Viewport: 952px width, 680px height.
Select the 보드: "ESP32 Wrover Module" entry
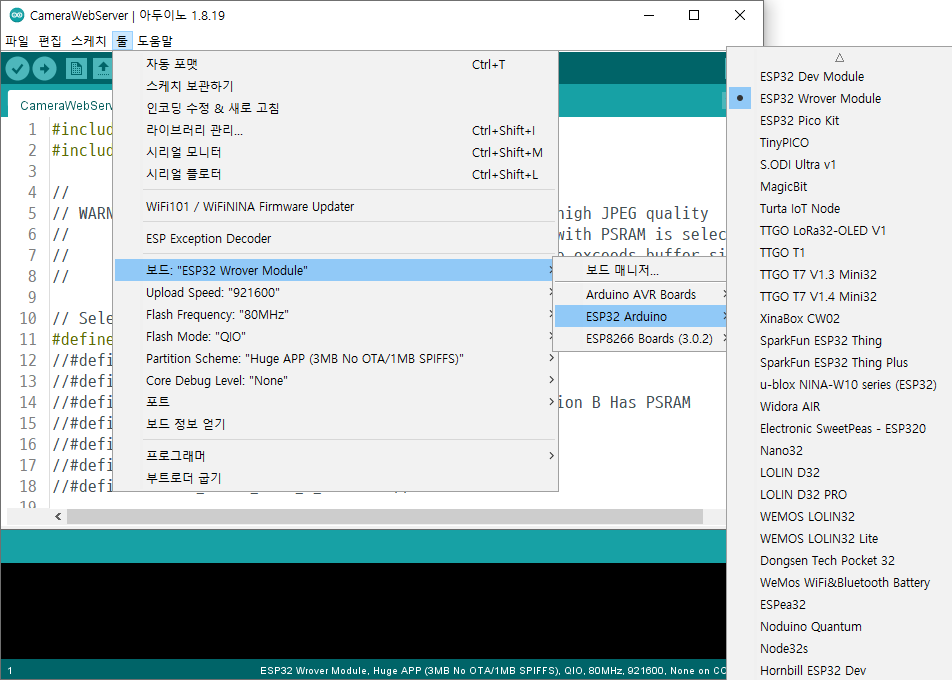pyautogui.click(x=336, y=270)
